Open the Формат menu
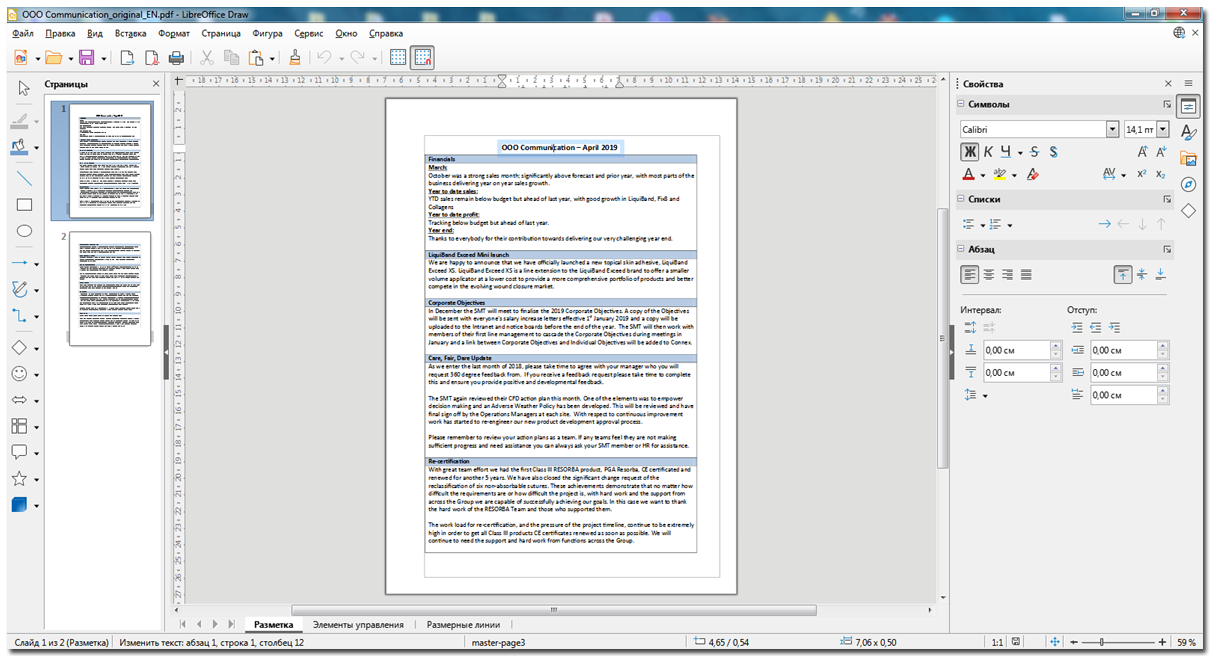The width and height of the screenshot is (1210, 656). [x=174, y=33]
